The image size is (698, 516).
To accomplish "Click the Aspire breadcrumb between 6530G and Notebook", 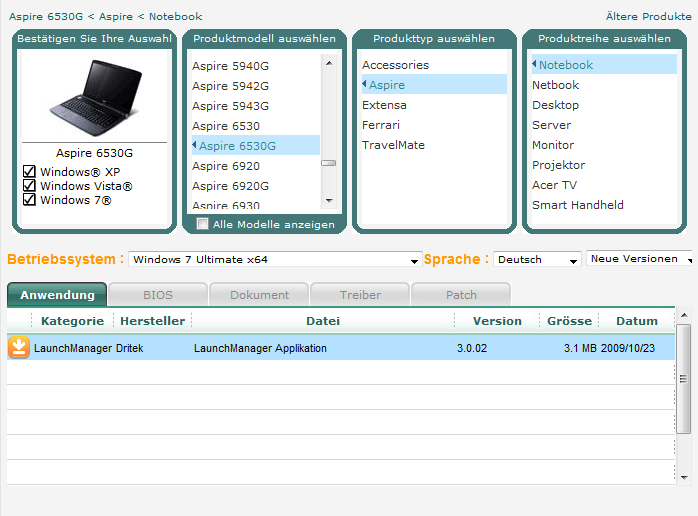I will [x=116, y=16].
